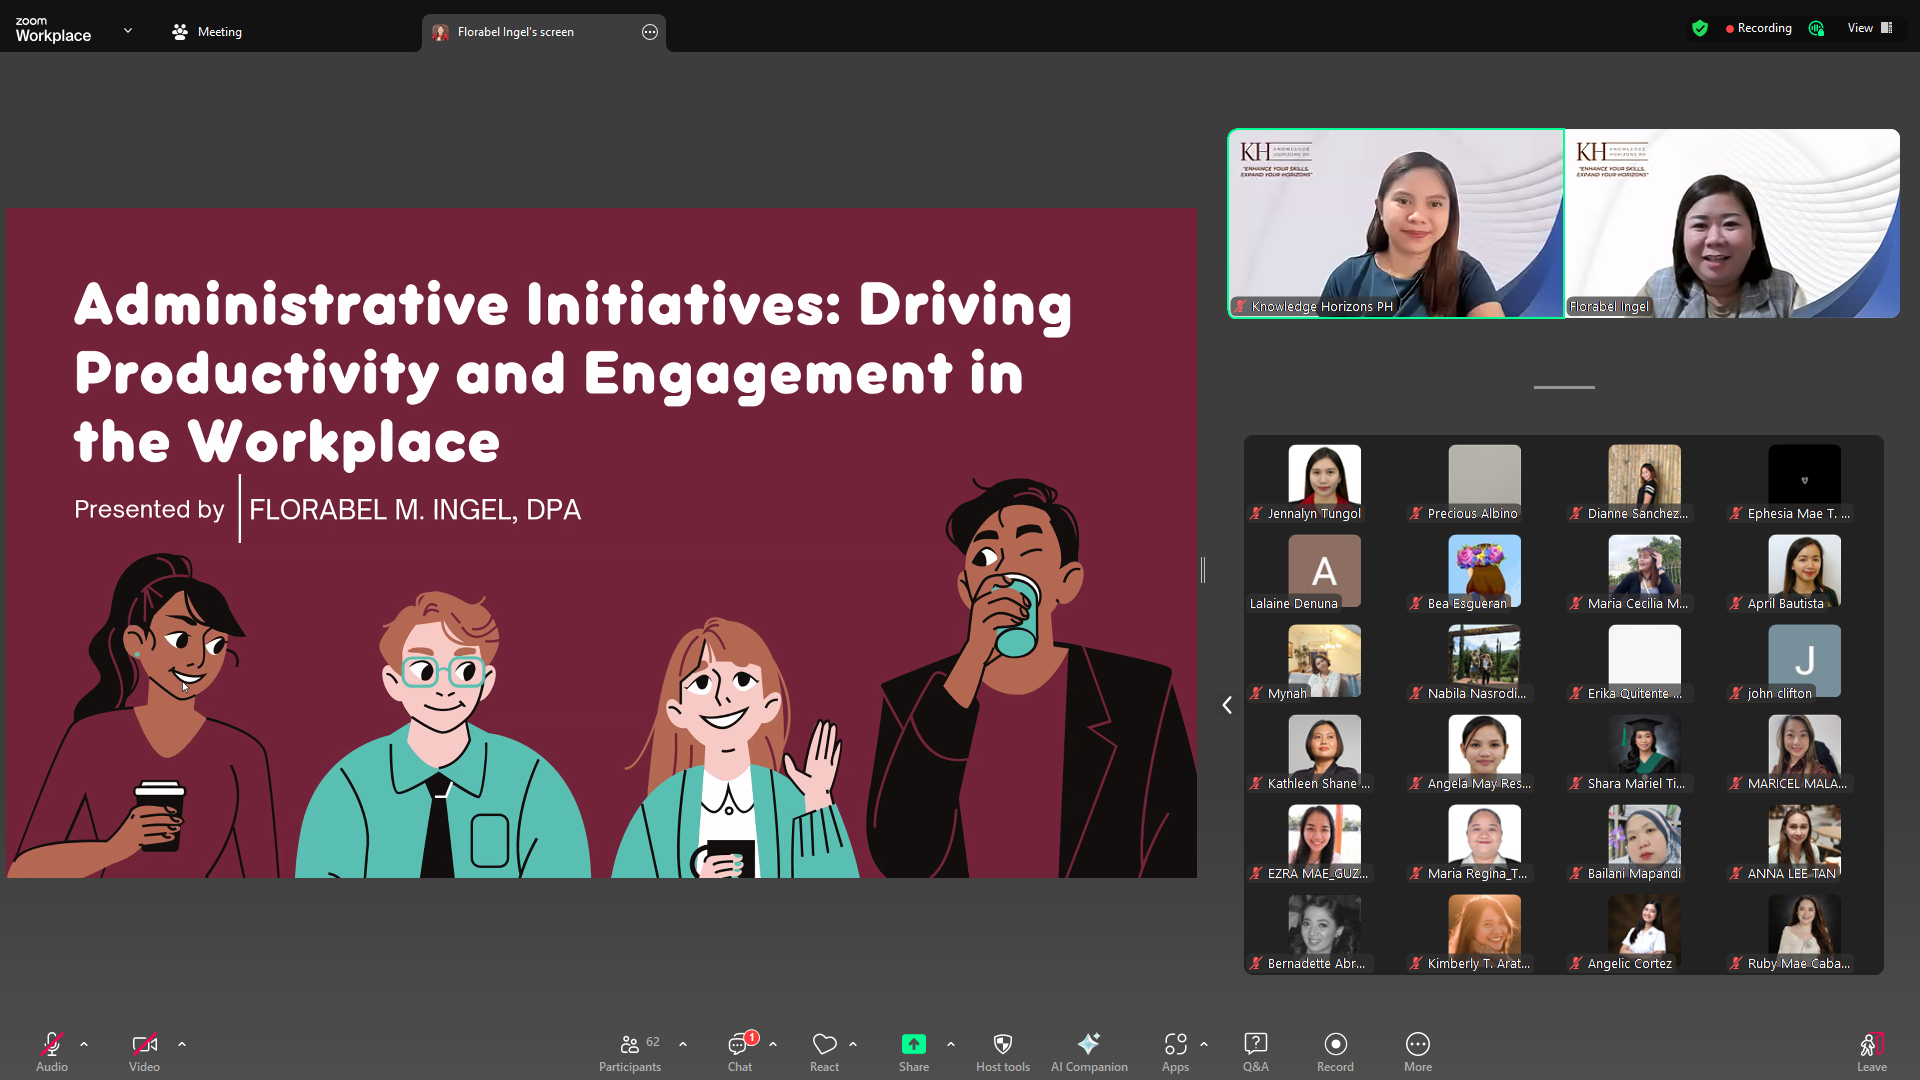
Task: Open the View layout button
Action: (x=1869, y=28)
